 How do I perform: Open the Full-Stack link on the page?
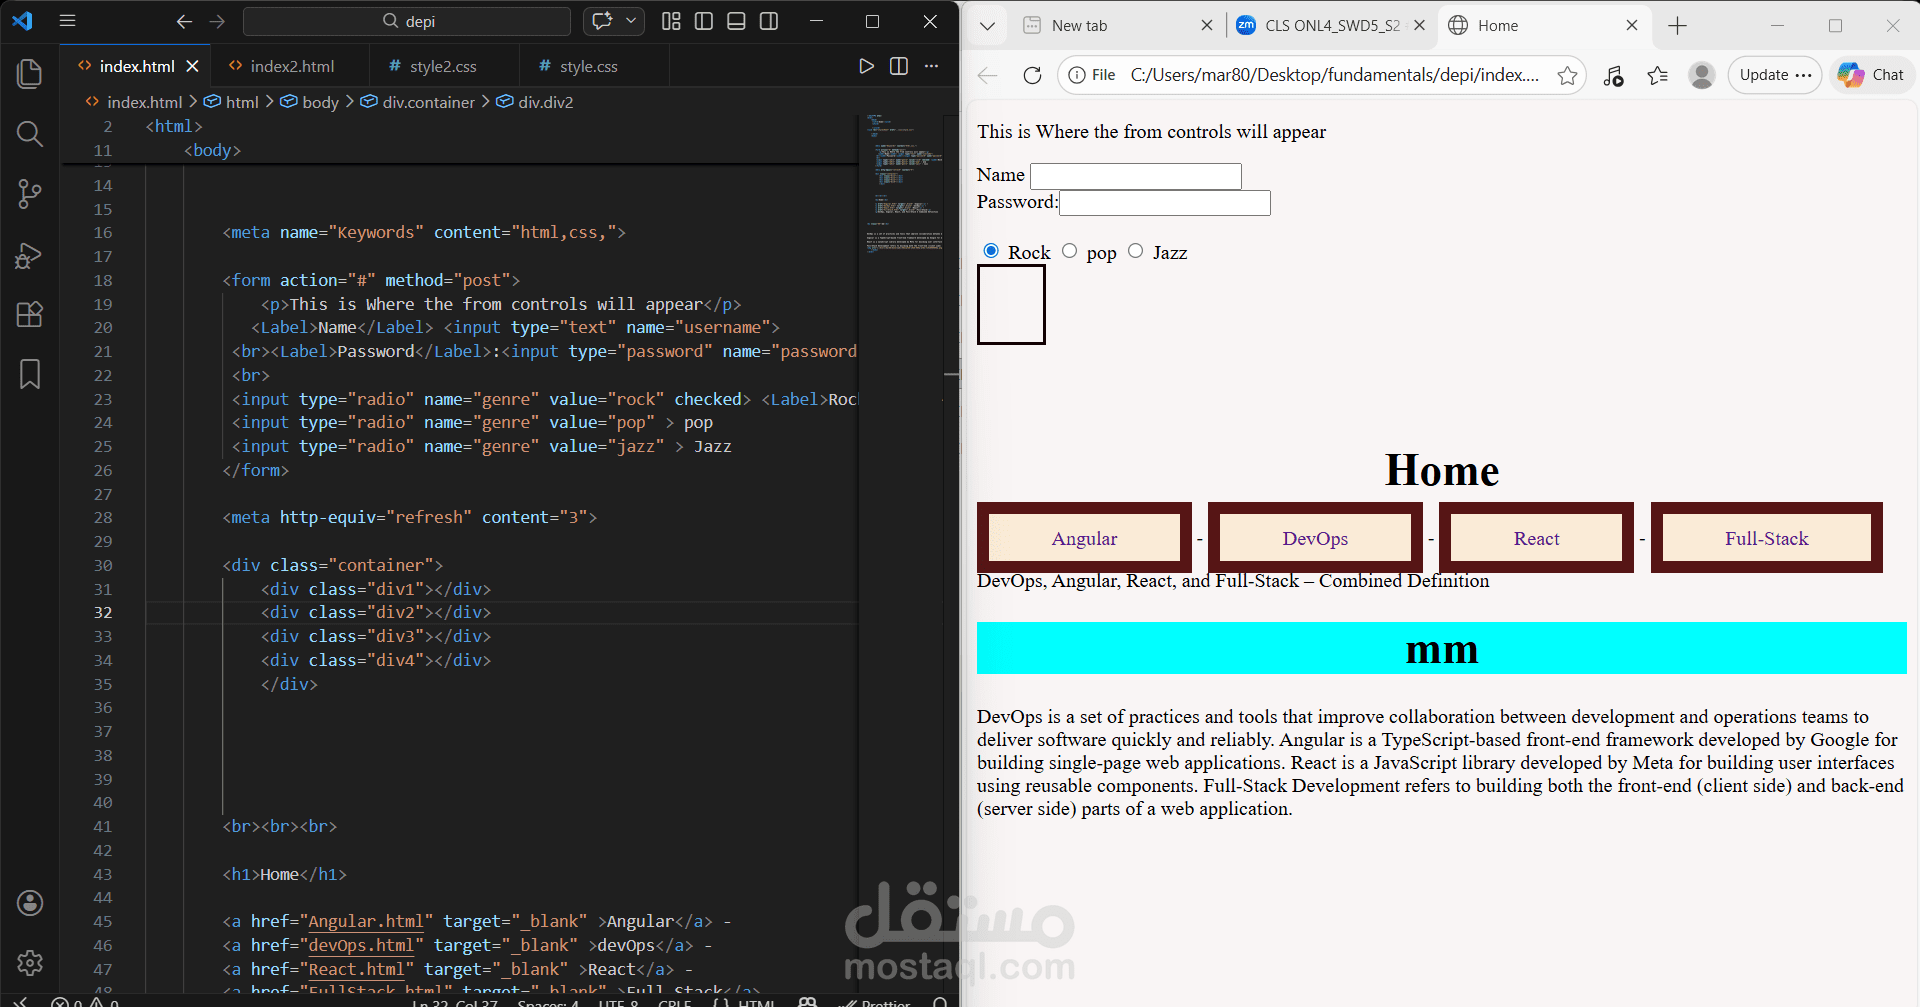click(1767, 538)
